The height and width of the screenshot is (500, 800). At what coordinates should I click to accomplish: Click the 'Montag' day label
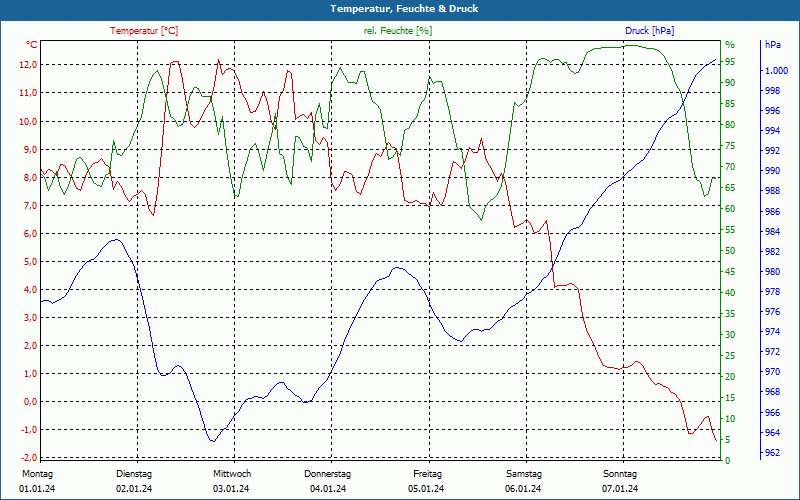(x=37, y=474)
